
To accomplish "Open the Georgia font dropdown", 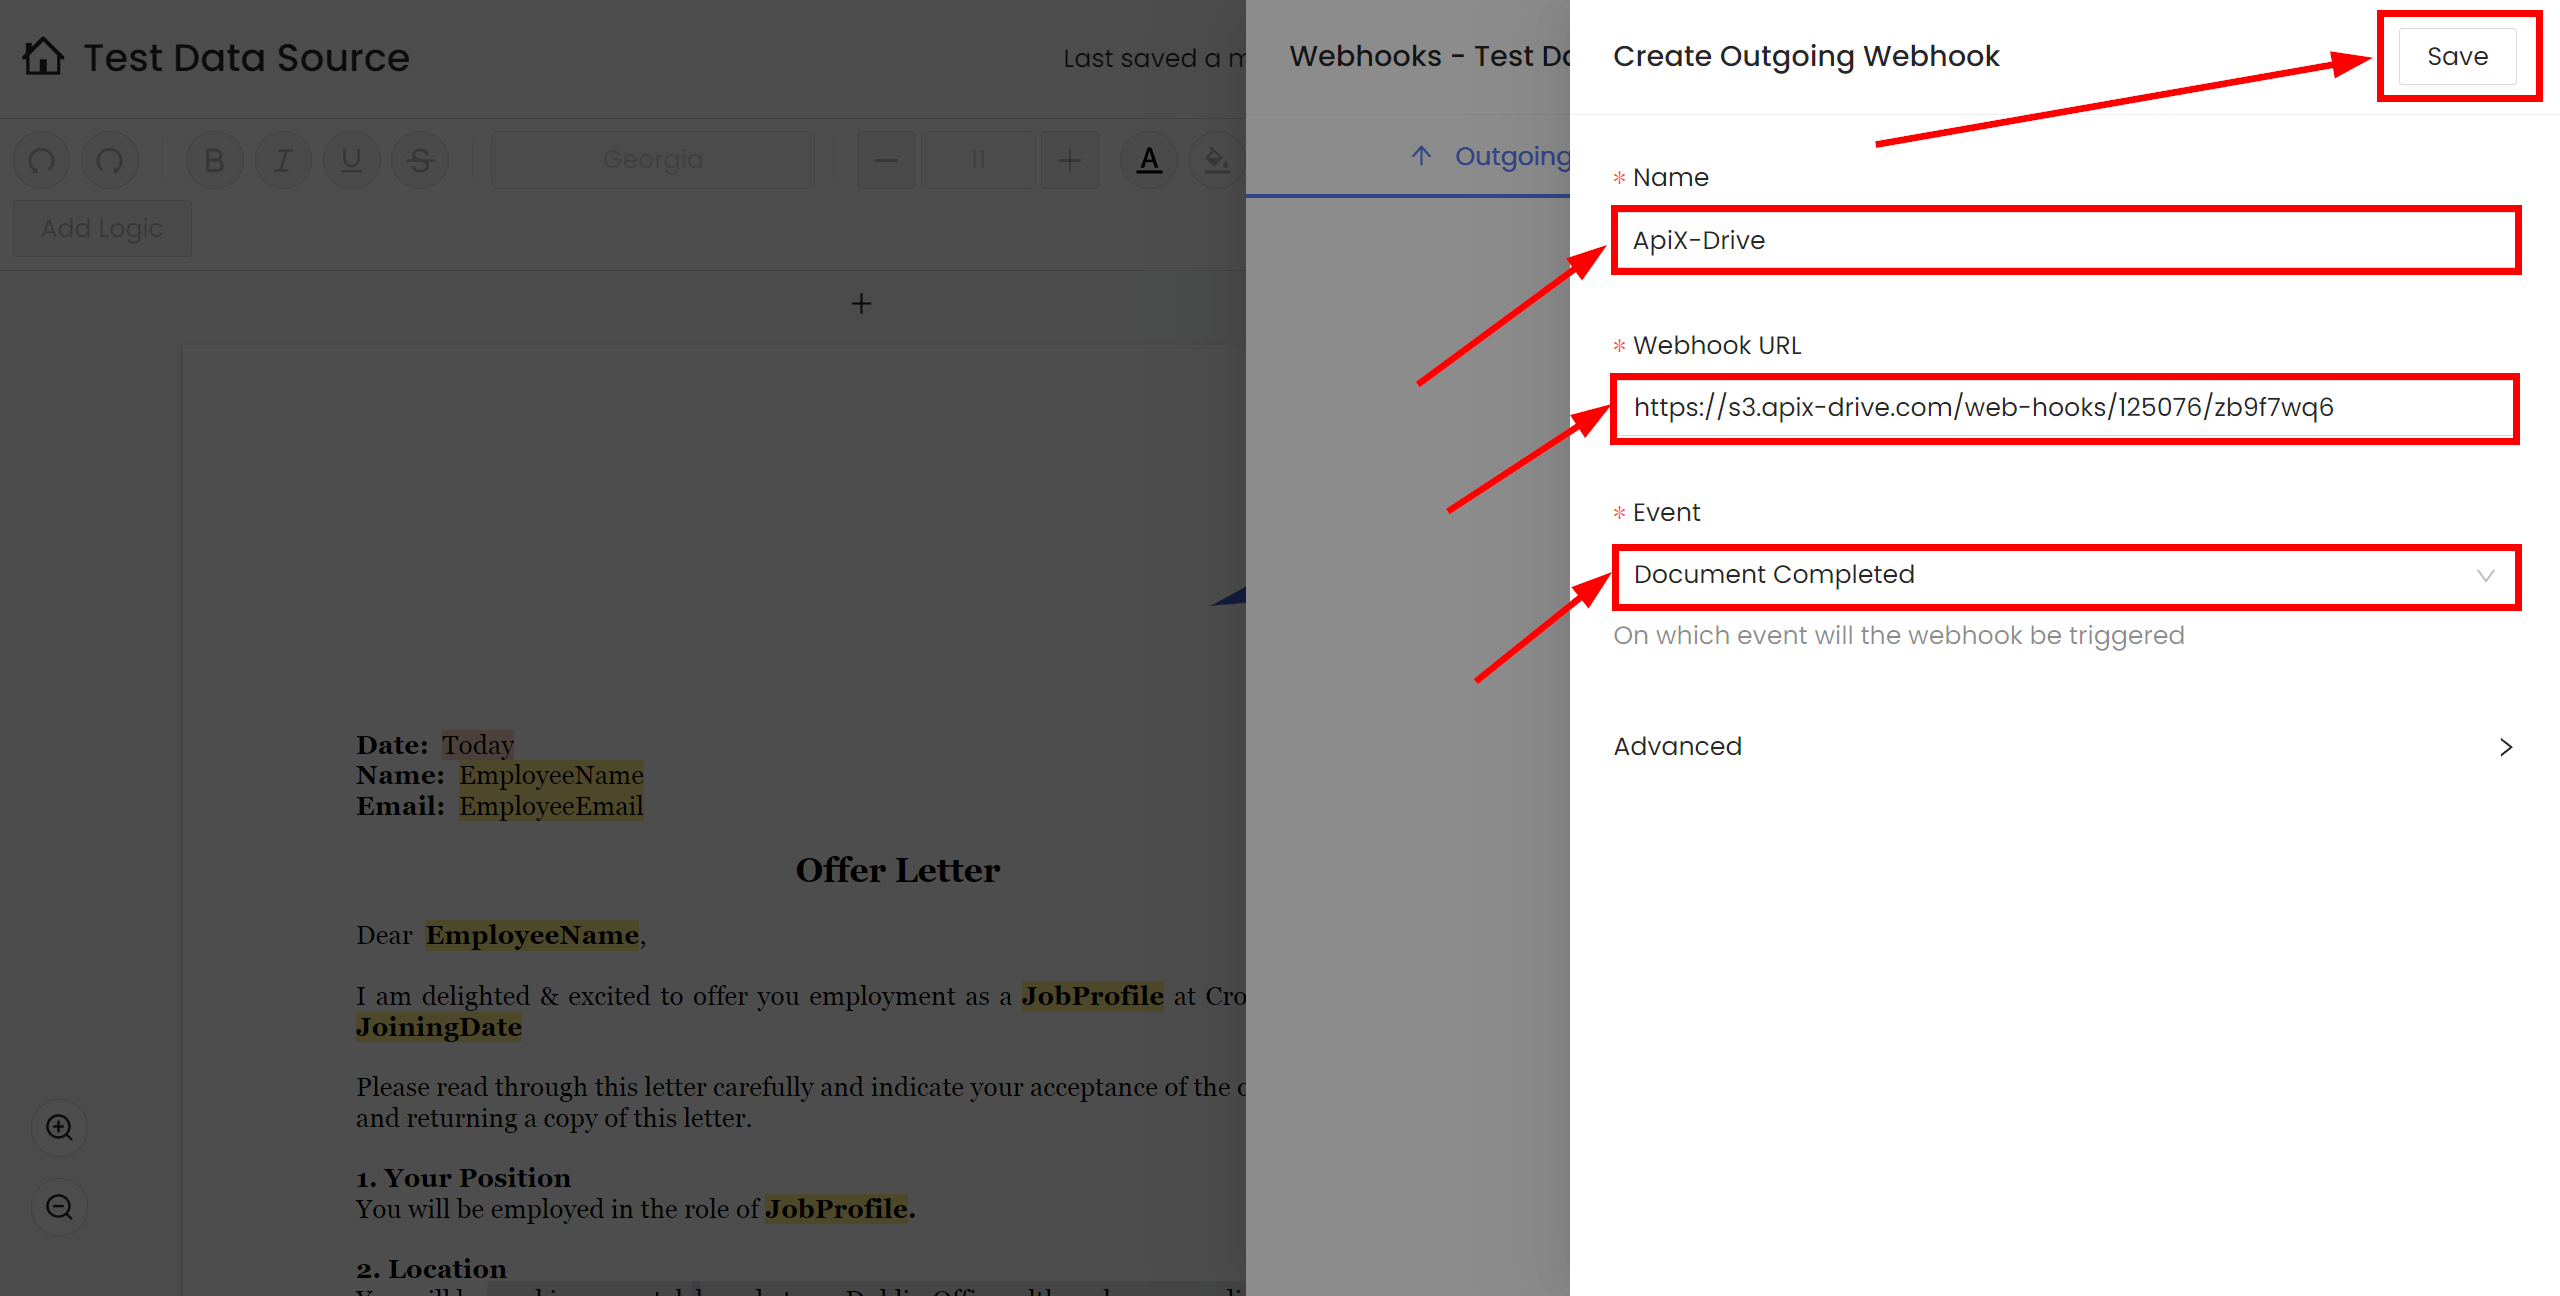I will 653,160.
